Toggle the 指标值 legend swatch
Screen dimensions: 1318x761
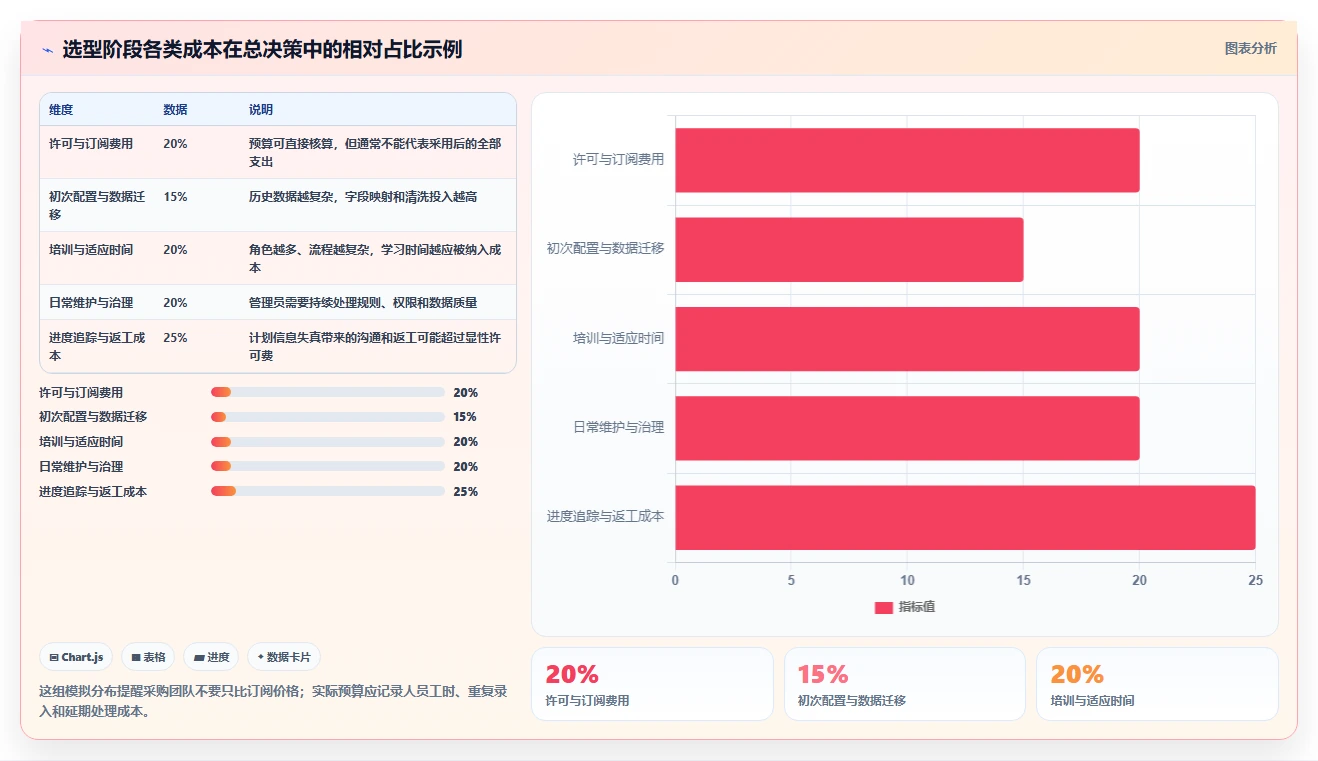tap(883, 607)
